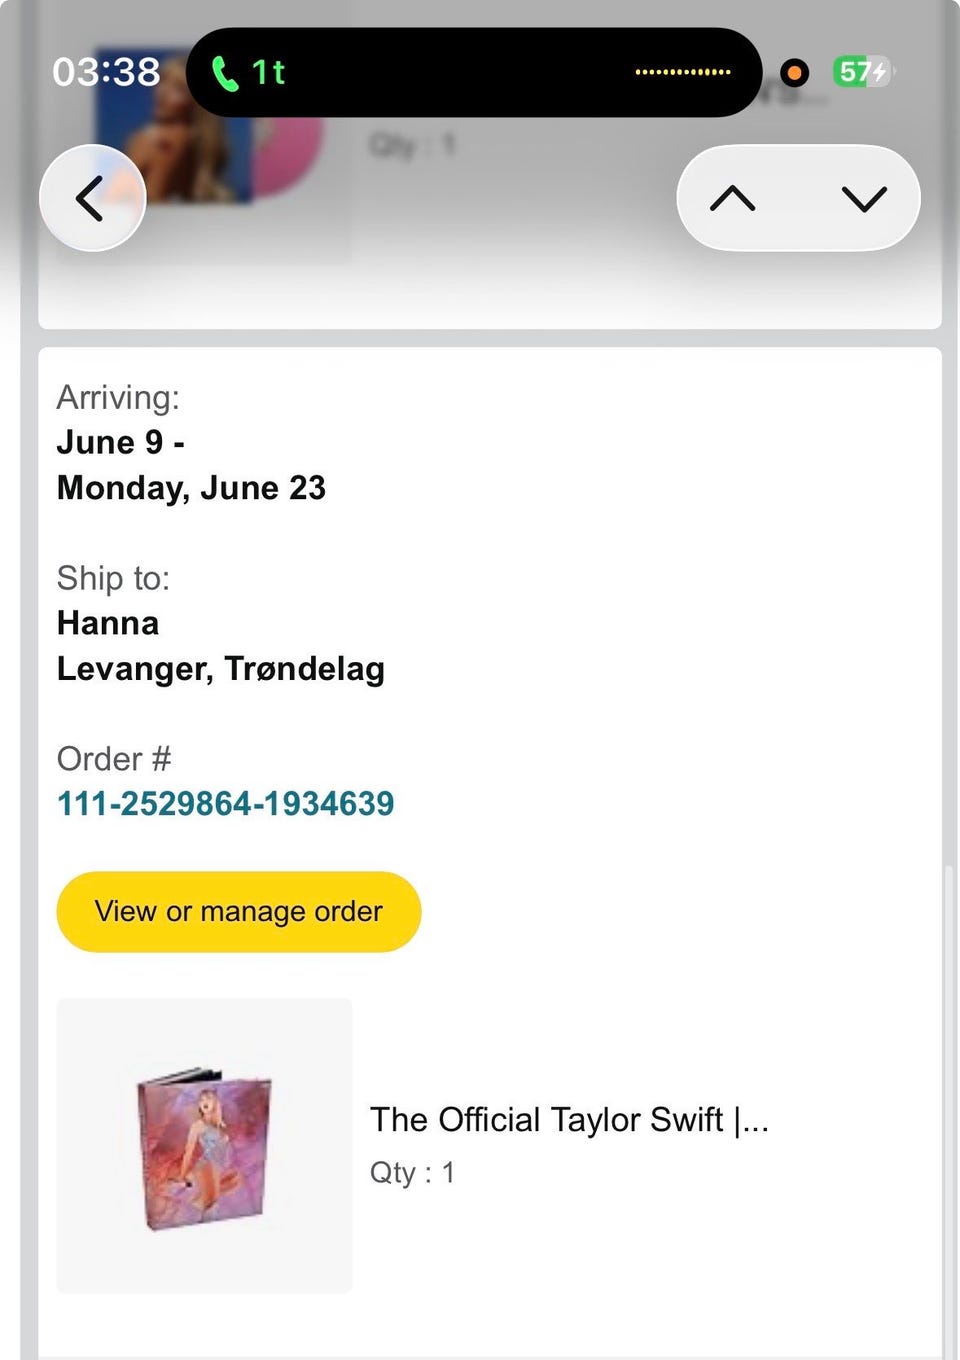Tap Qty : 1 under Taylor Swift item
Viewport: 960px width, 1360px height.
(x=412, y=1172)
